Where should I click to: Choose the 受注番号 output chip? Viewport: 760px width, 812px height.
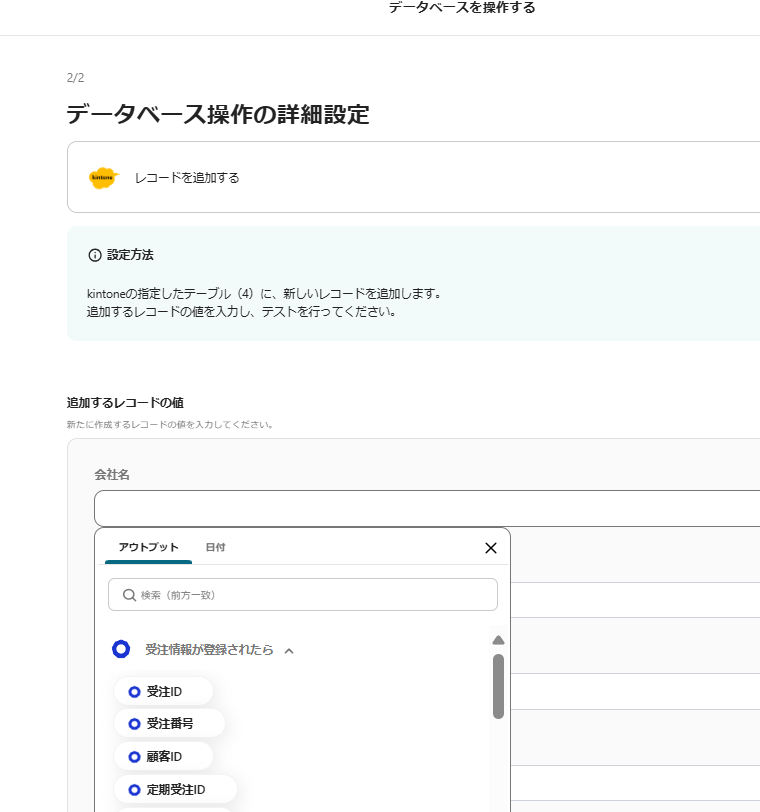pyautogui.click(x=169, y=723)
